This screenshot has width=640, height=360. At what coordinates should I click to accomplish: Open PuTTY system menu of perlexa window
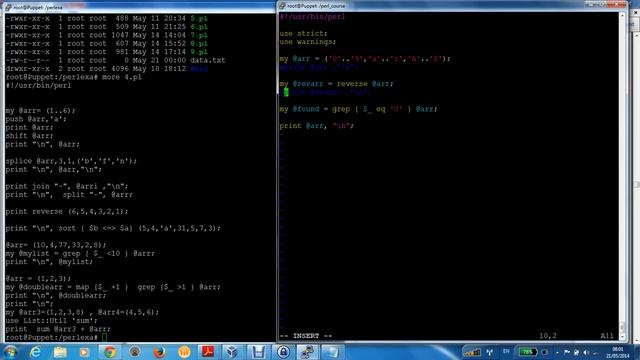tap(8, 7)
